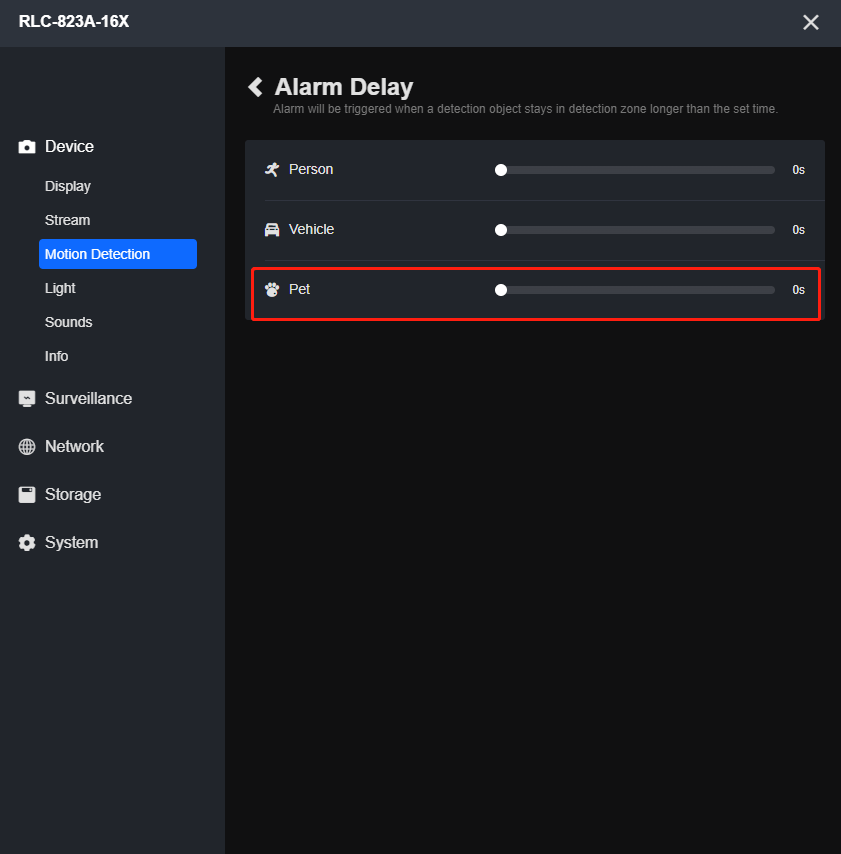841x854 pixels.
Task: Expand the Storage section label
Action: tap(73, 495)
